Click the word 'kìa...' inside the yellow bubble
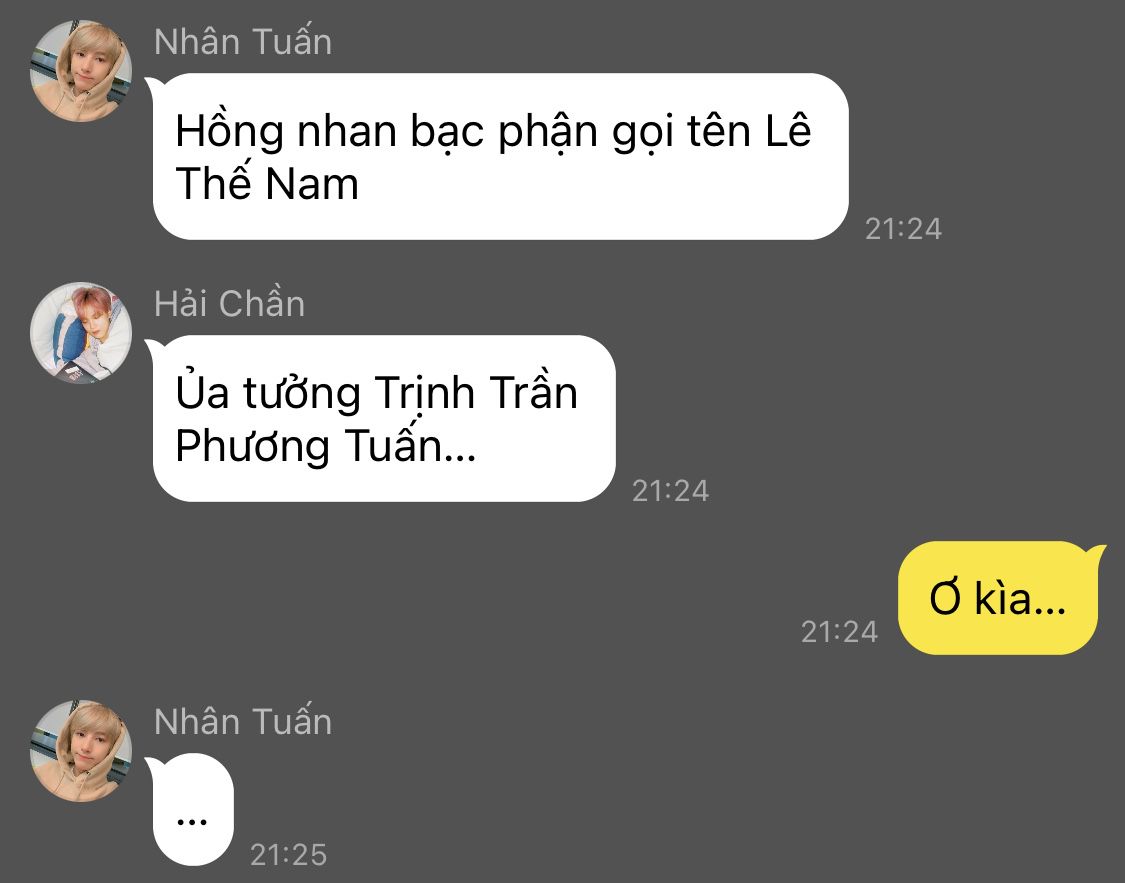This screenshot has width=1125, height=883. click(x=1020, y=598)
